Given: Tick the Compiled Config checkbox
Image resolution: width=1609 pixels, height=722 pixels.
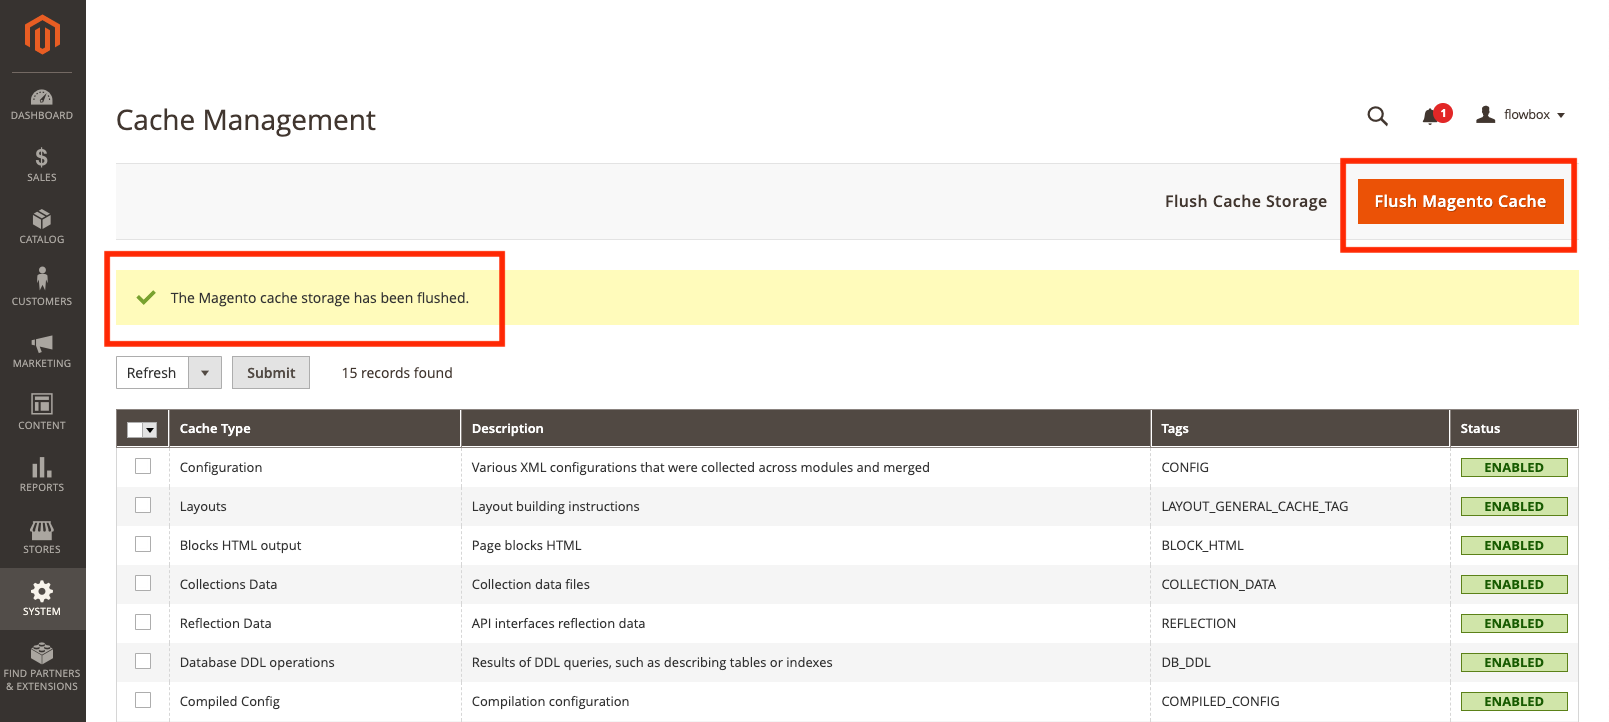Looking at the screenshot, I should pos(143,701).
